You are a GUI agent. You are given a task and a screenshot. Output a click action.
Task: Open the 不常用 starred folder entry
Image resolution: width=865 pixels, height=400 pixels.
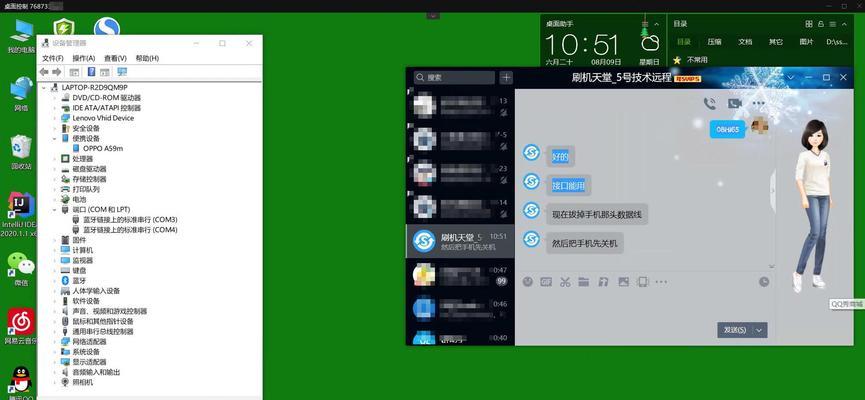(x=691, y=60)
